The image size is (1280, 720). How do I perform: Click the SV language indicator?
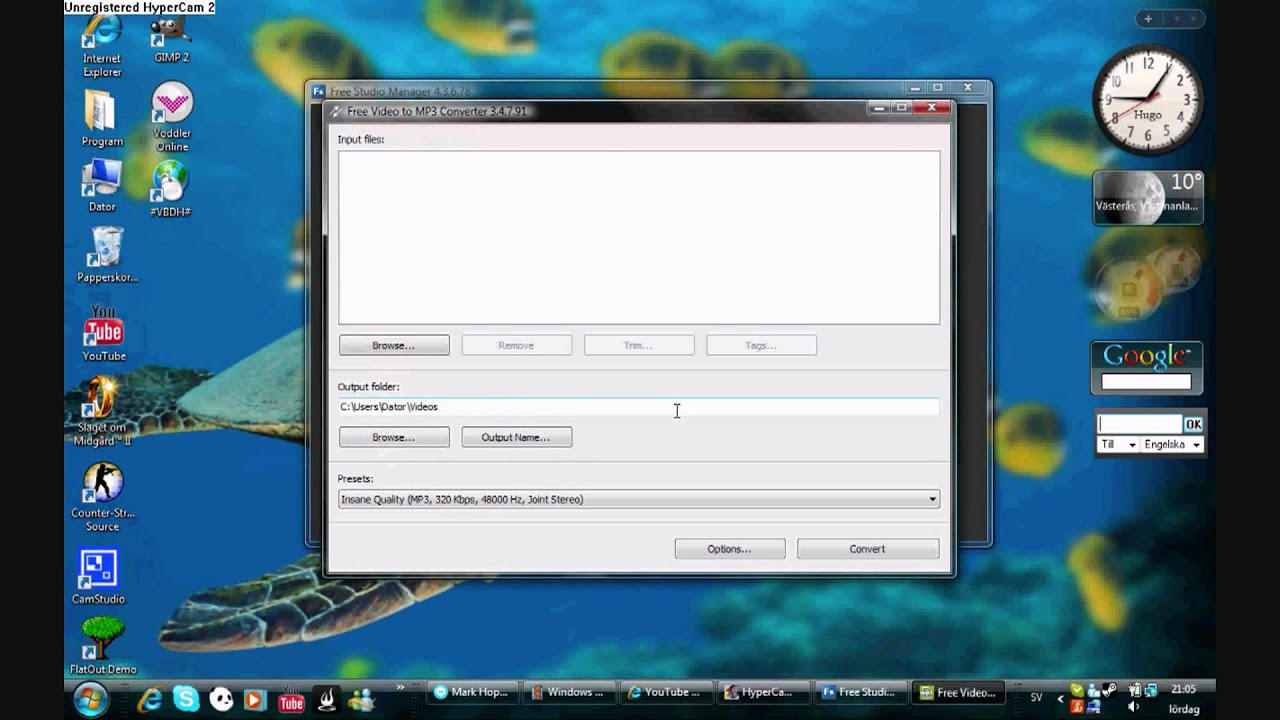(1036, 697)
